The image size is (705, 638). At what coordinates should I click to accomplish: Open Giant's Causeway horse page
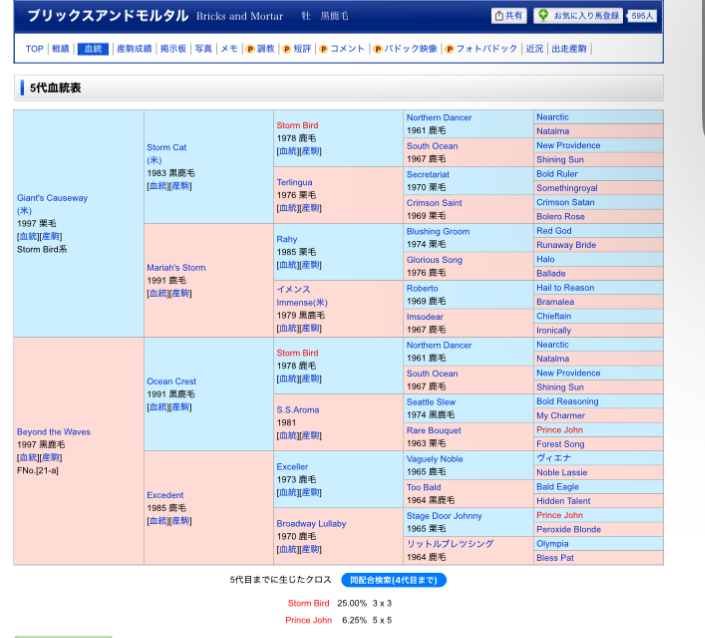pyautogui.click(x=52, y=198)
